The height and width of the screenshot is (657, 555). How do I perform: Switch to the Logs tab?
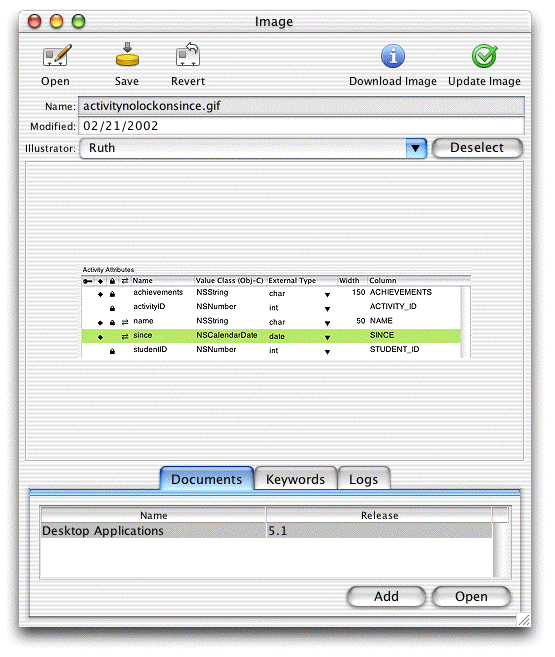pos(364,479)
